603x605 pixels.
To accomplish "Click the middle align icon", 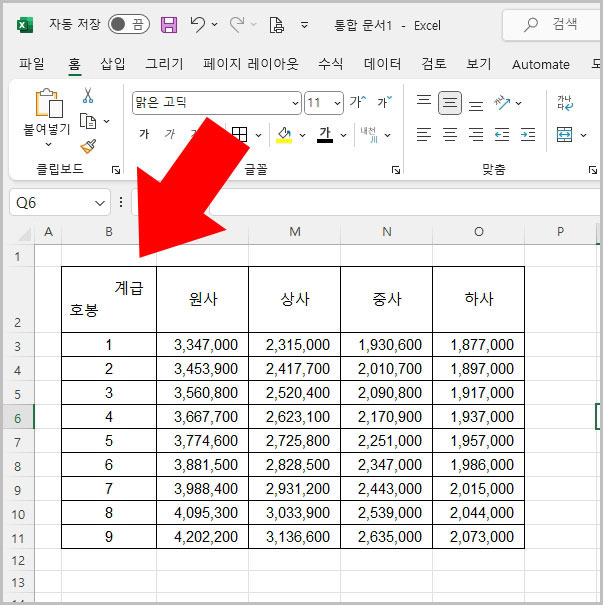I will 450,103.
